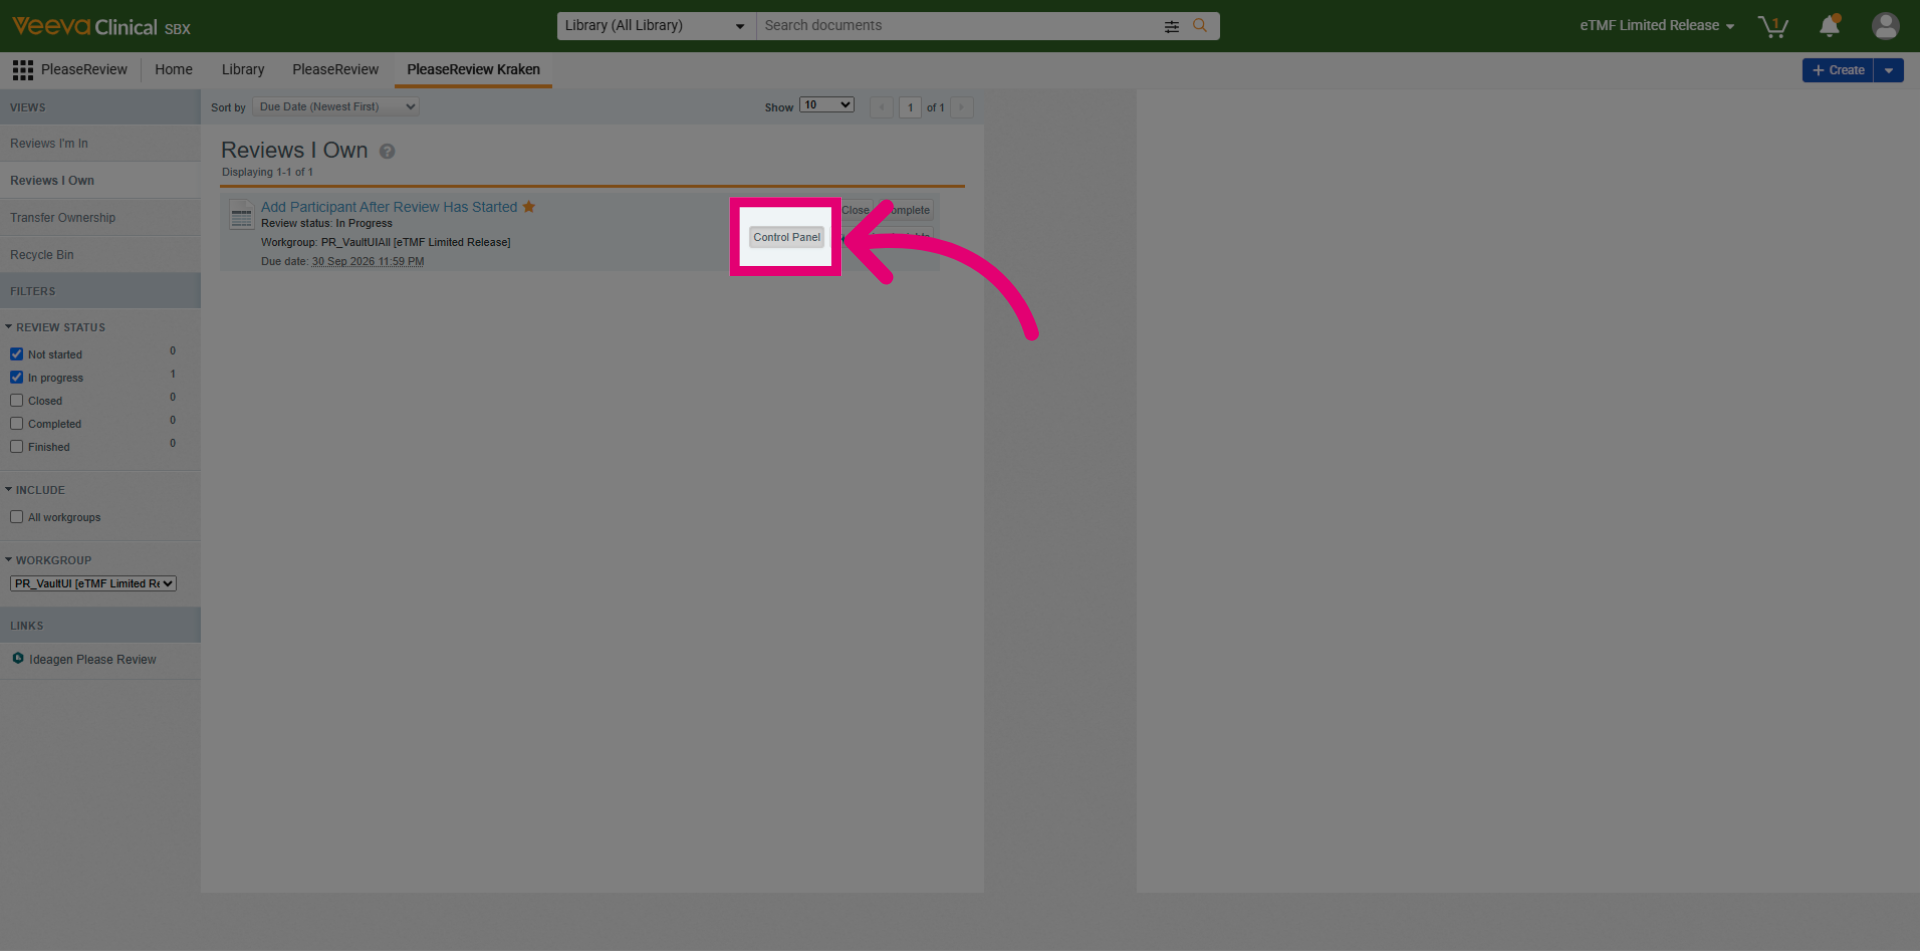Collapse the Workgroup filter section
1920x951 pixels.
click(x=48, y=560)
